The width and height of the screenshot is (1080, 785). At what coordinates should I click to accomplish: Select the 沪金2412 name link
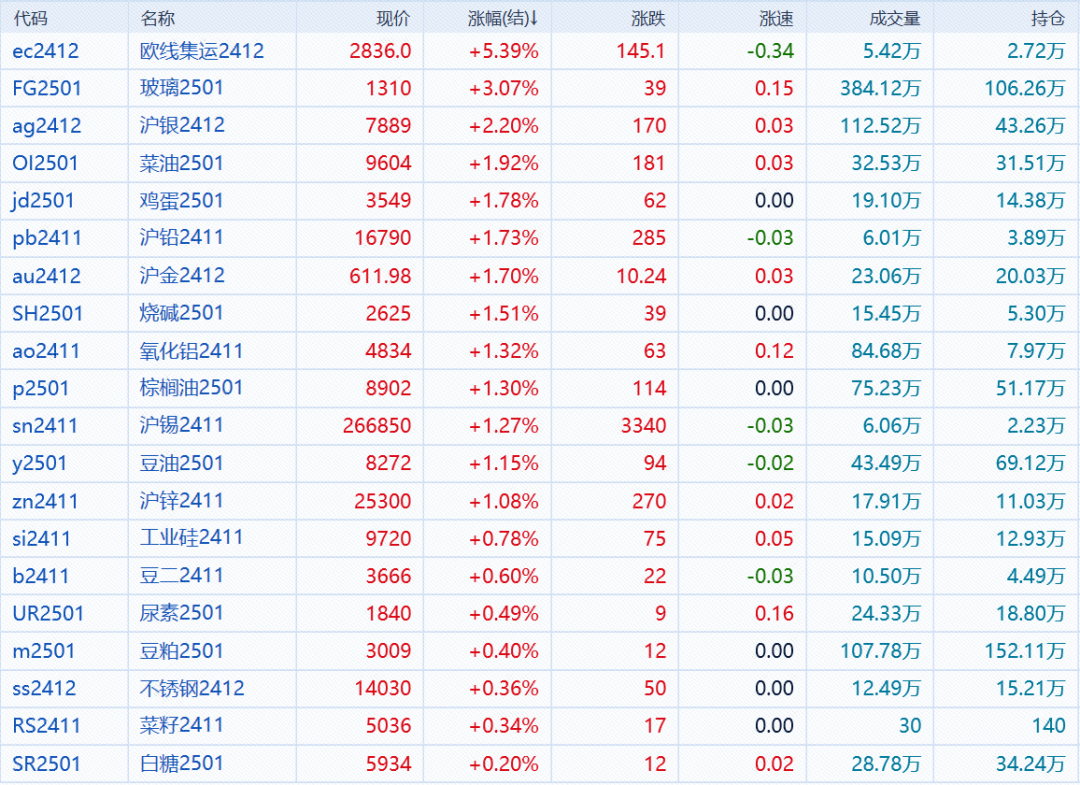[182, 275]
